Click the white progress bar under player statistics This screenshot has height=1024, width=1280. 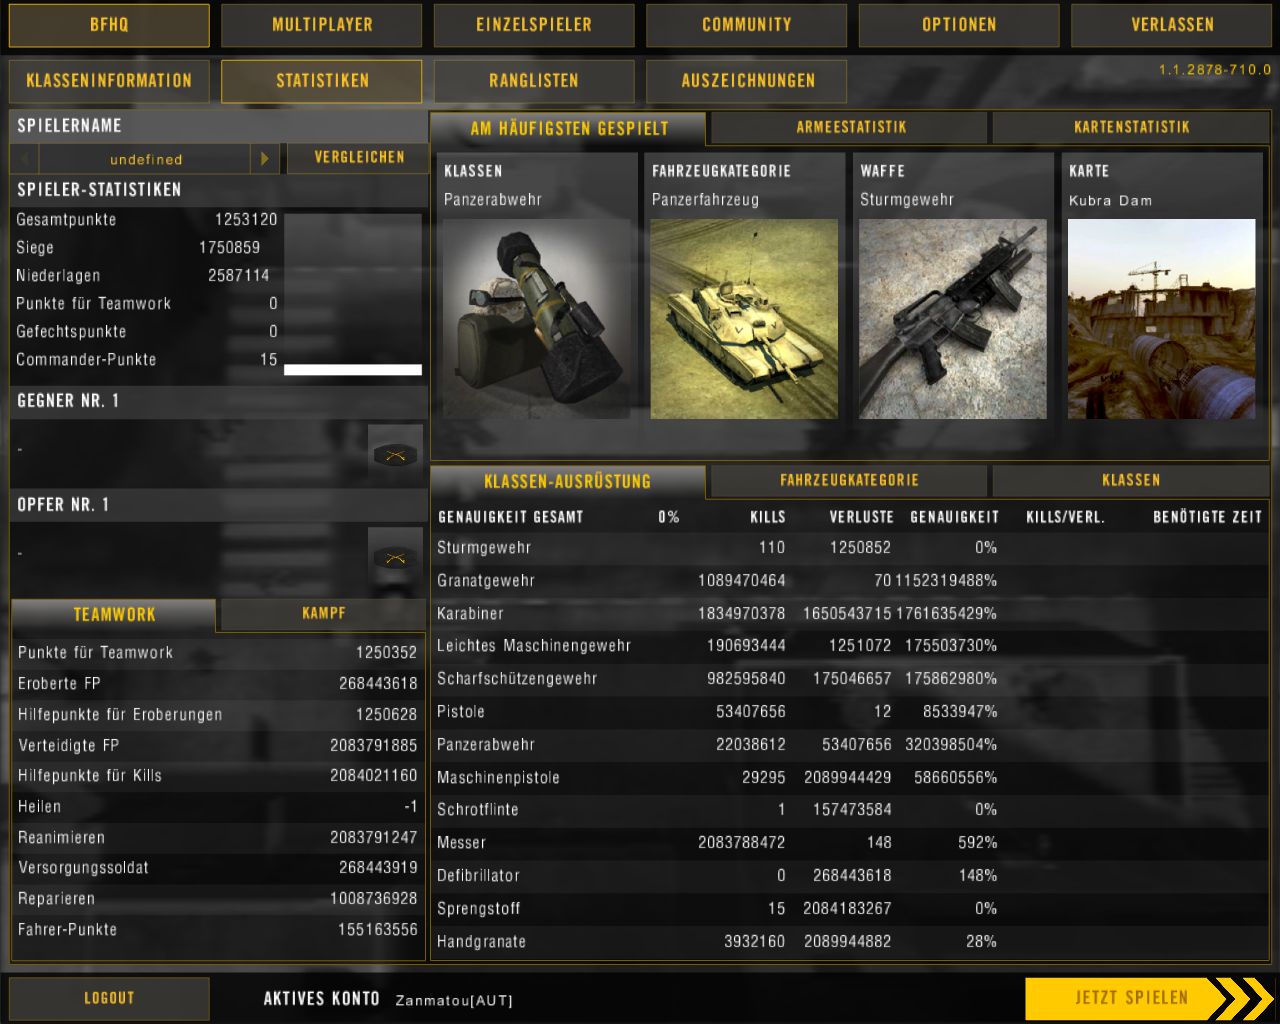[x=352, y=370]
